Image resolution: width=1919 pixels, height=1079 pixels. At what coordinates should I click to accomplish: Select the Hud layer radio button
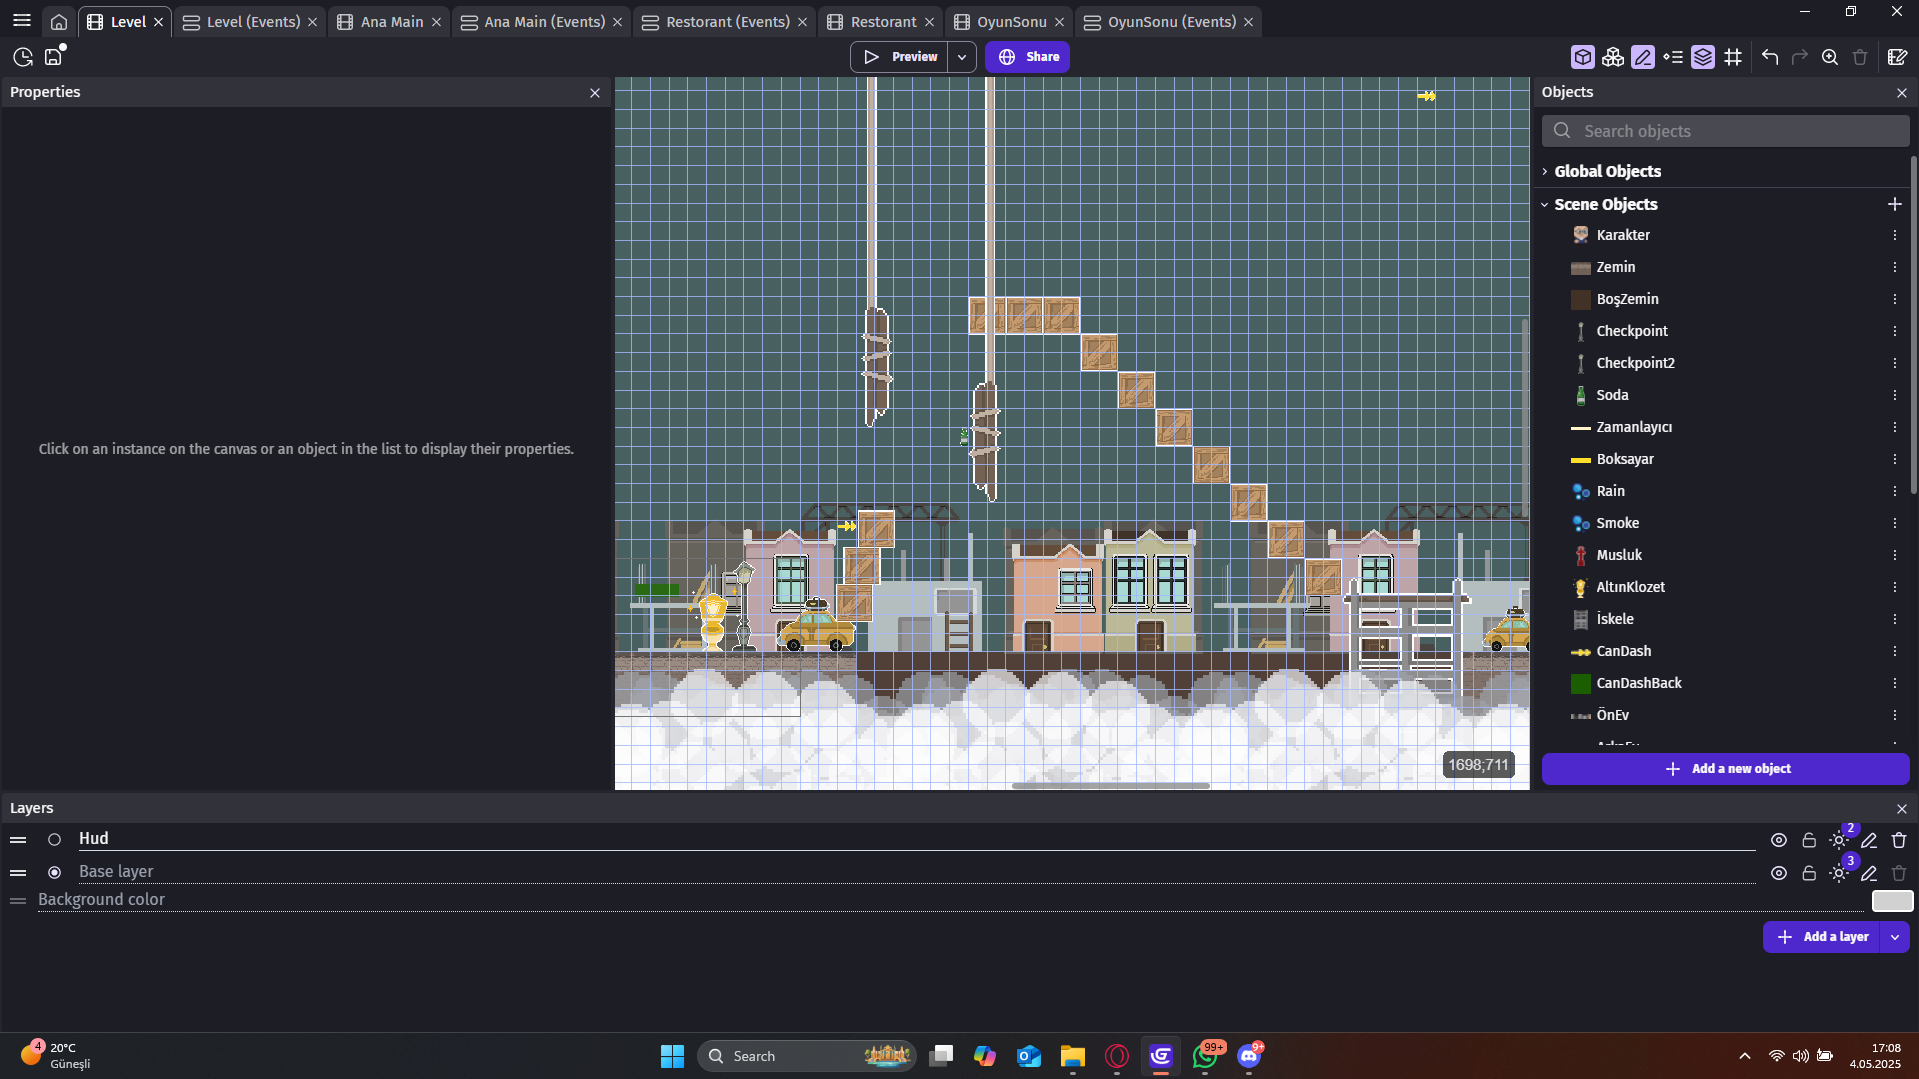coord(55,840)
